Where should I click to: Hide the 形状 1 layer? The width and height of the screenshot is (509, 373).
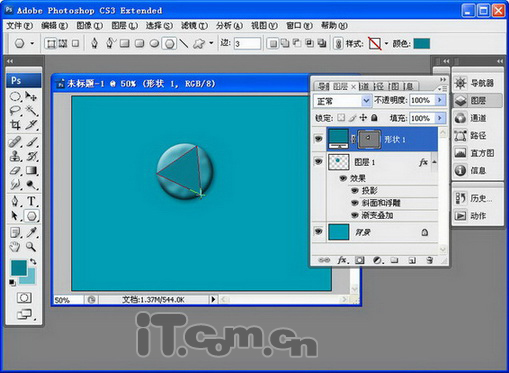(x=319, y=139)
